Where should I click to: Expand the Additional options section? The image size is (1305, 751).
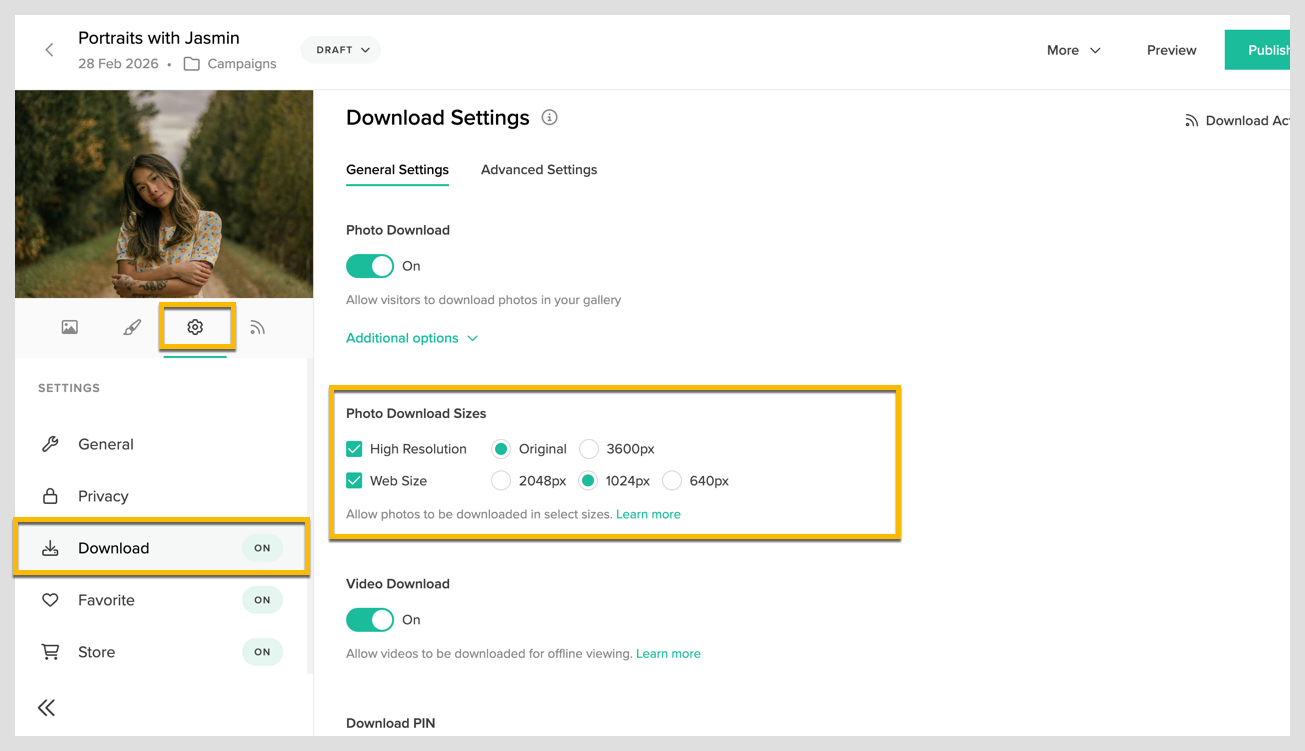[412, 338]
